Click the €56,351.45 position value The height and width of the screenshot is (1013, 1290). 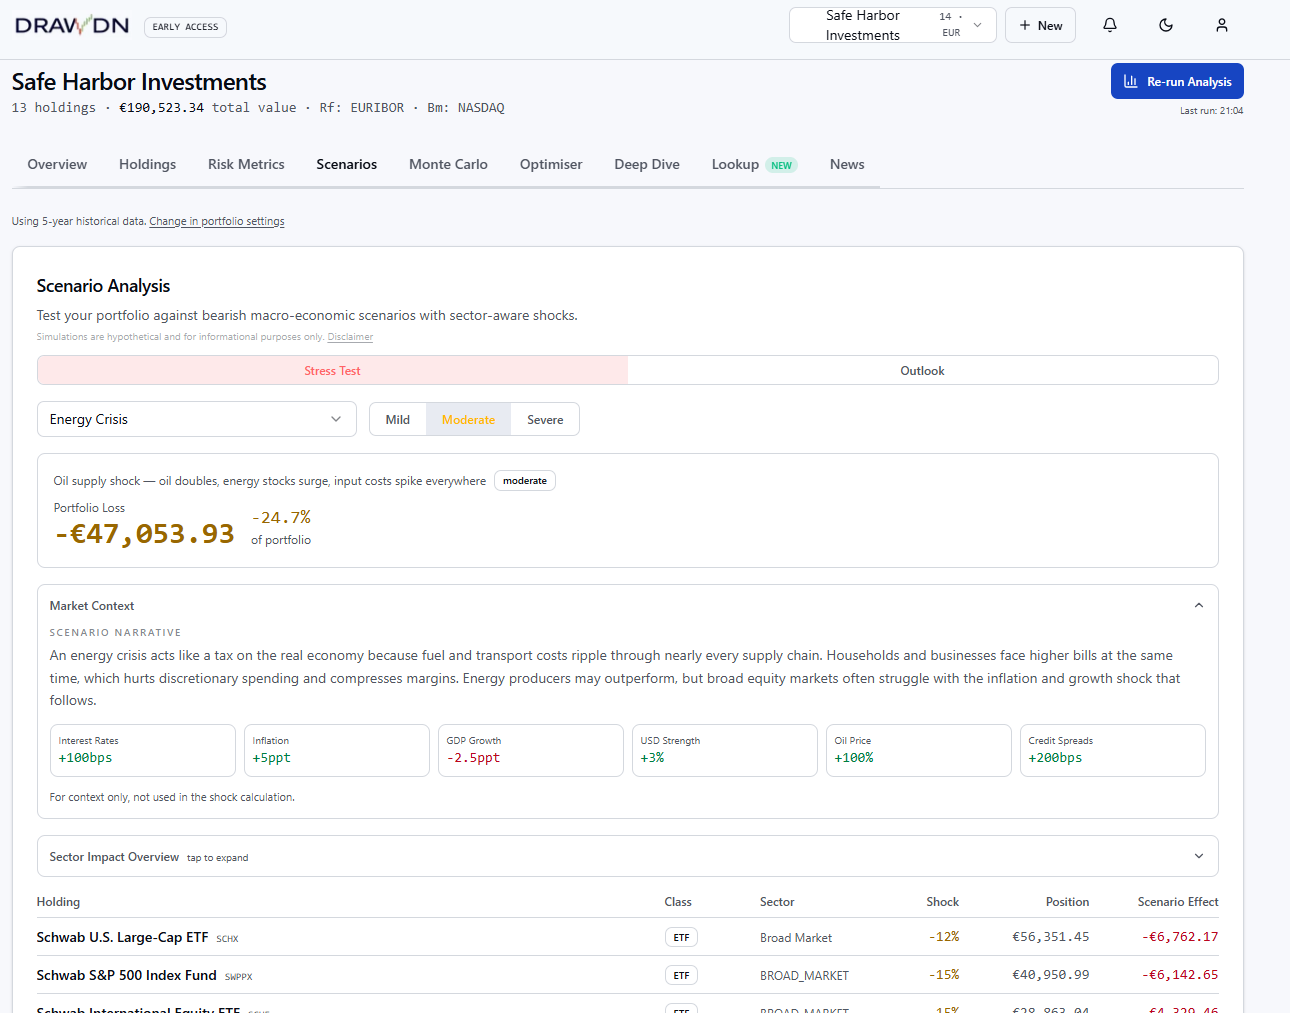click(x=1051, y=937)
